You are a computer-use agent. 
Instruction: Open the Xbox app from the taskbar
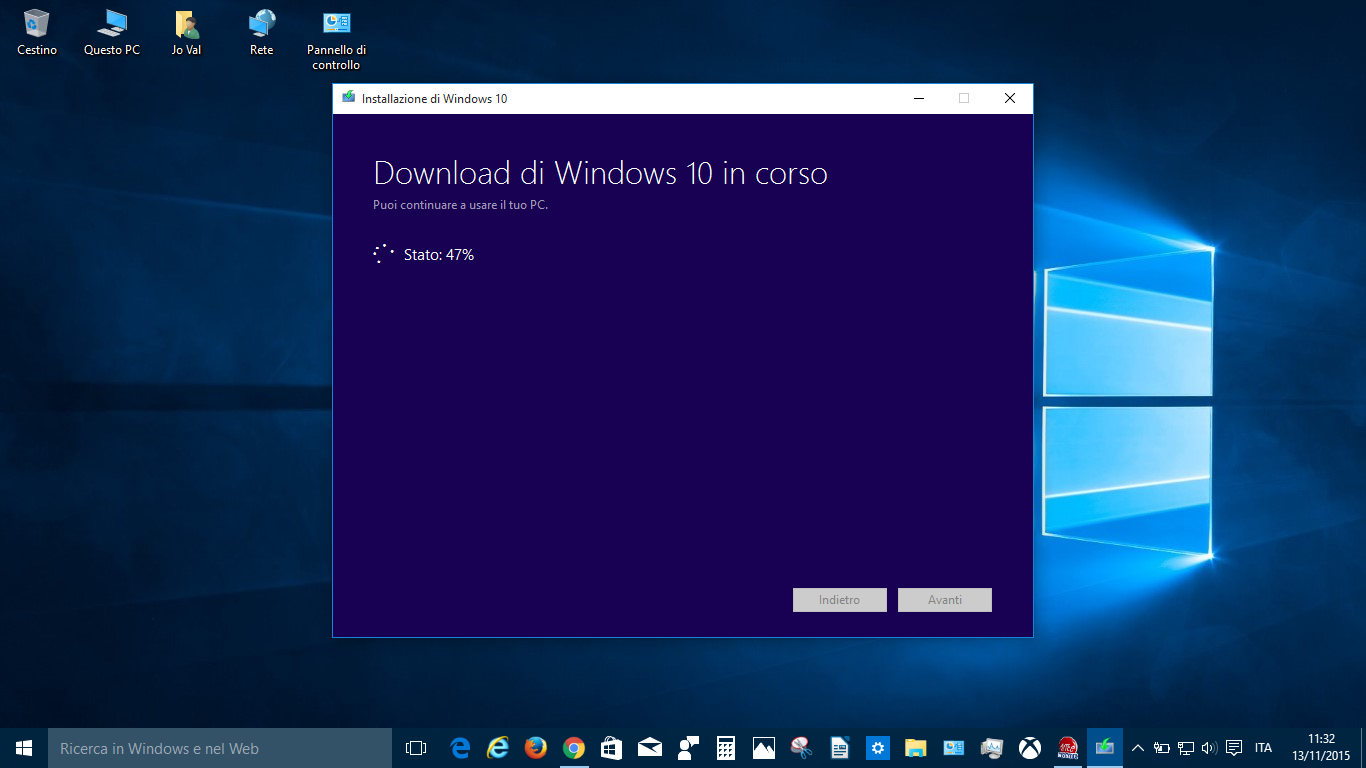pos(1030,748)
